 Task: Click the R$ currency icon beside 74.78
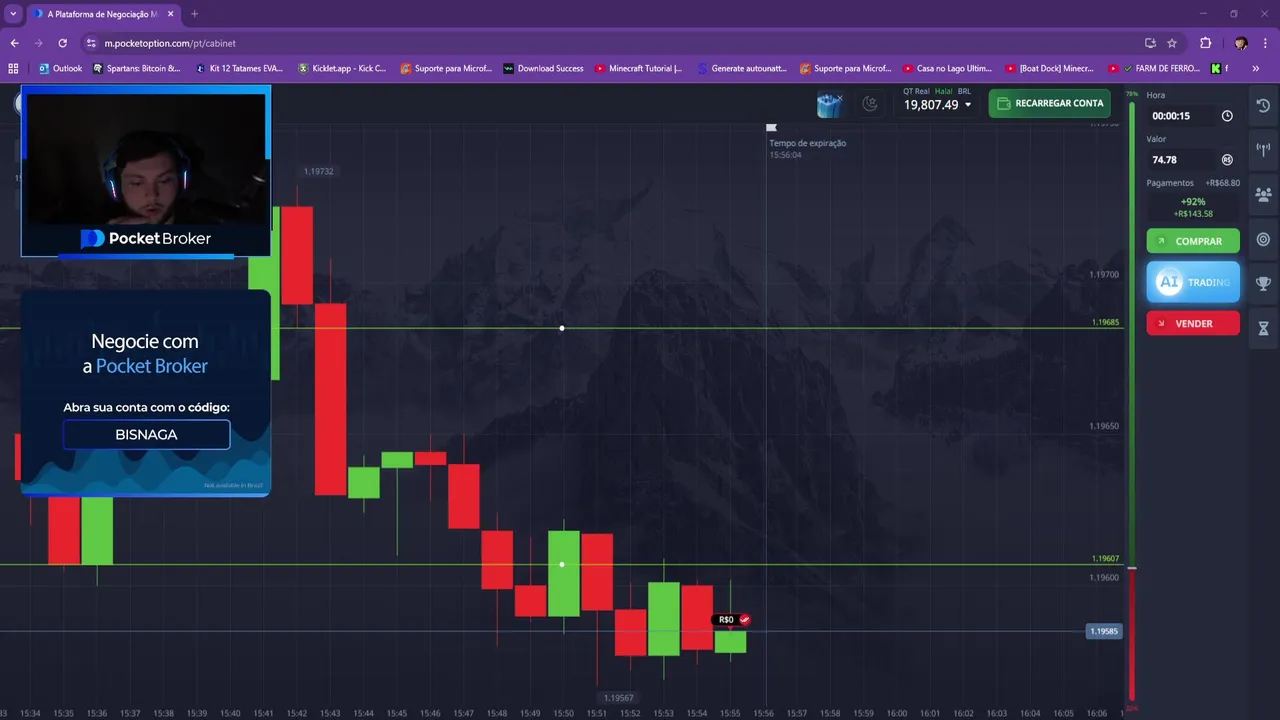click(x=1227, y=160)
